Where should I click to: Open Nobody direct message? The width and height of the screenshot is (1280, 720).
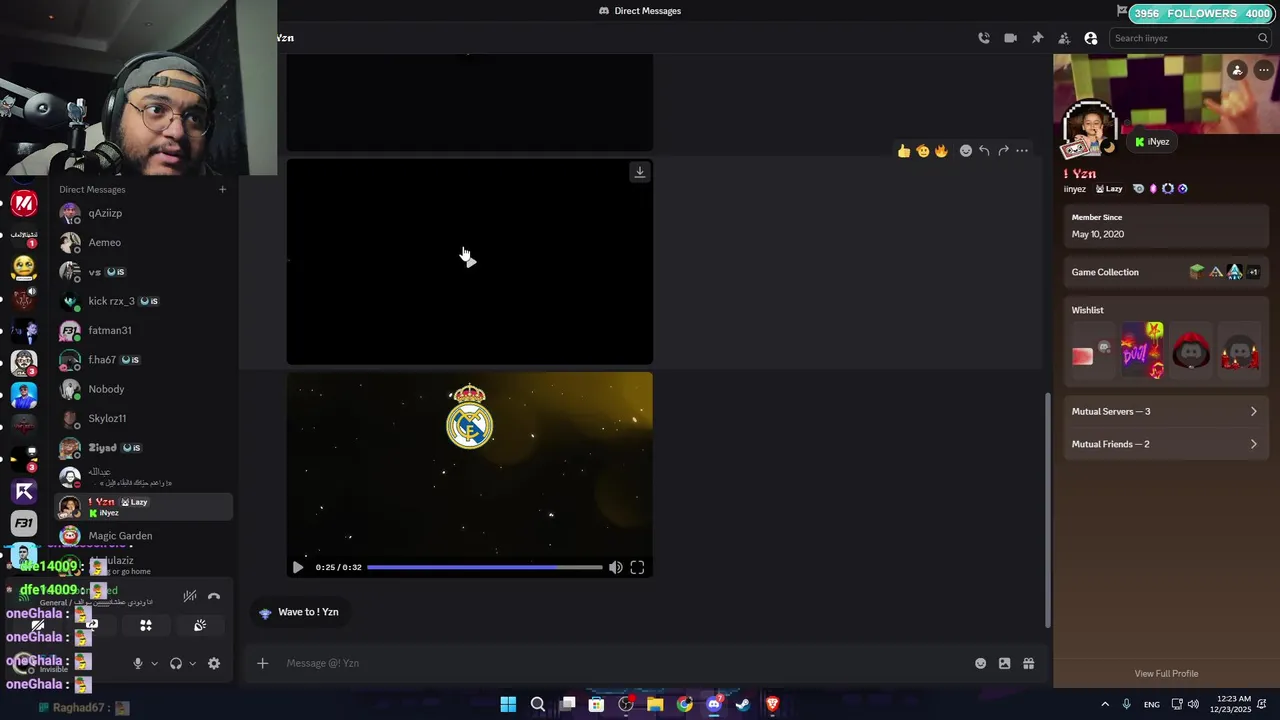143,389
